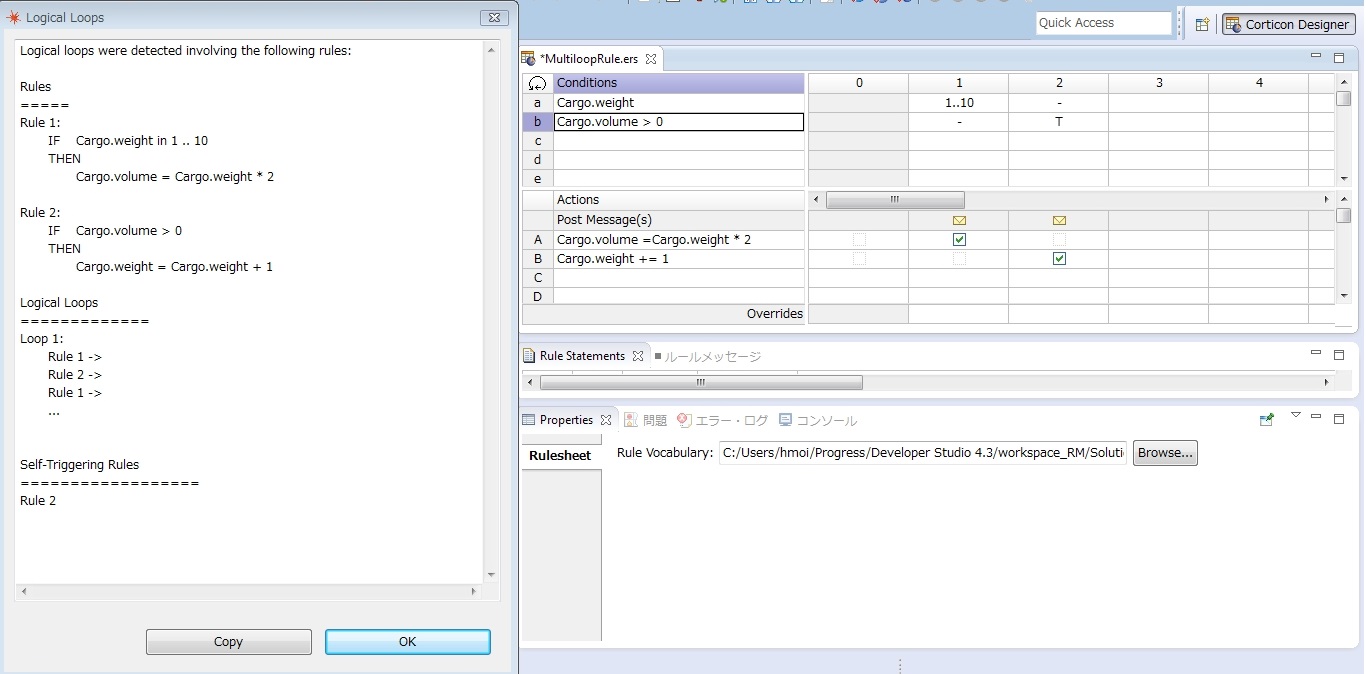
Task: Click the 'Rule 2:' line in dialog
Action: [x=40, y=213]
